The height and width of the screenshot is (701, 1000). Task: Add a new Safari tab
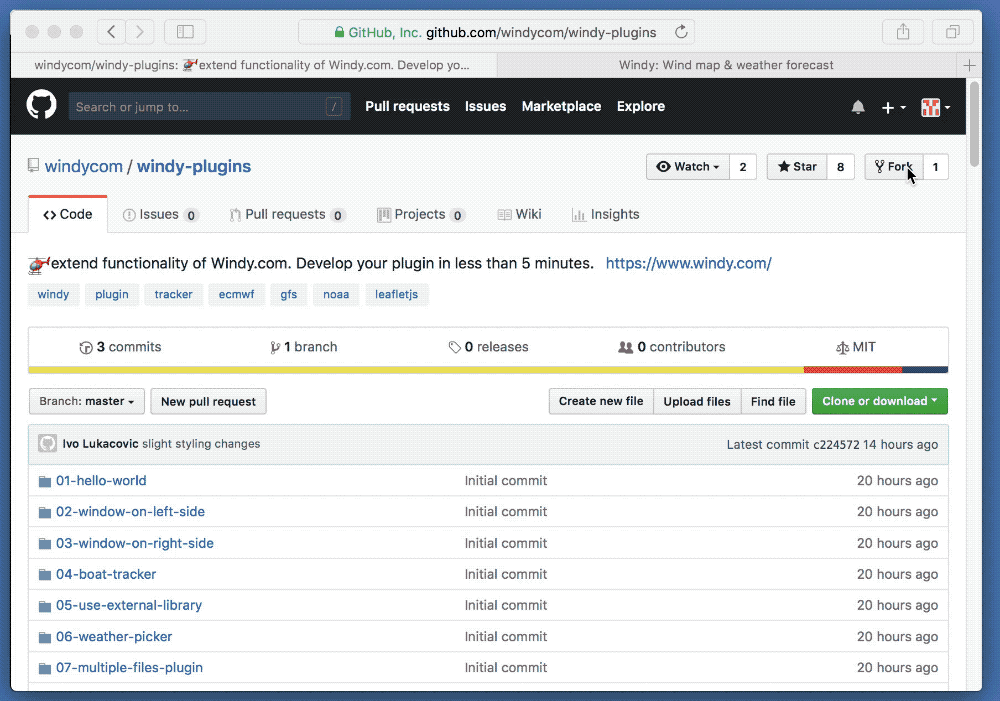click(969, 65)
